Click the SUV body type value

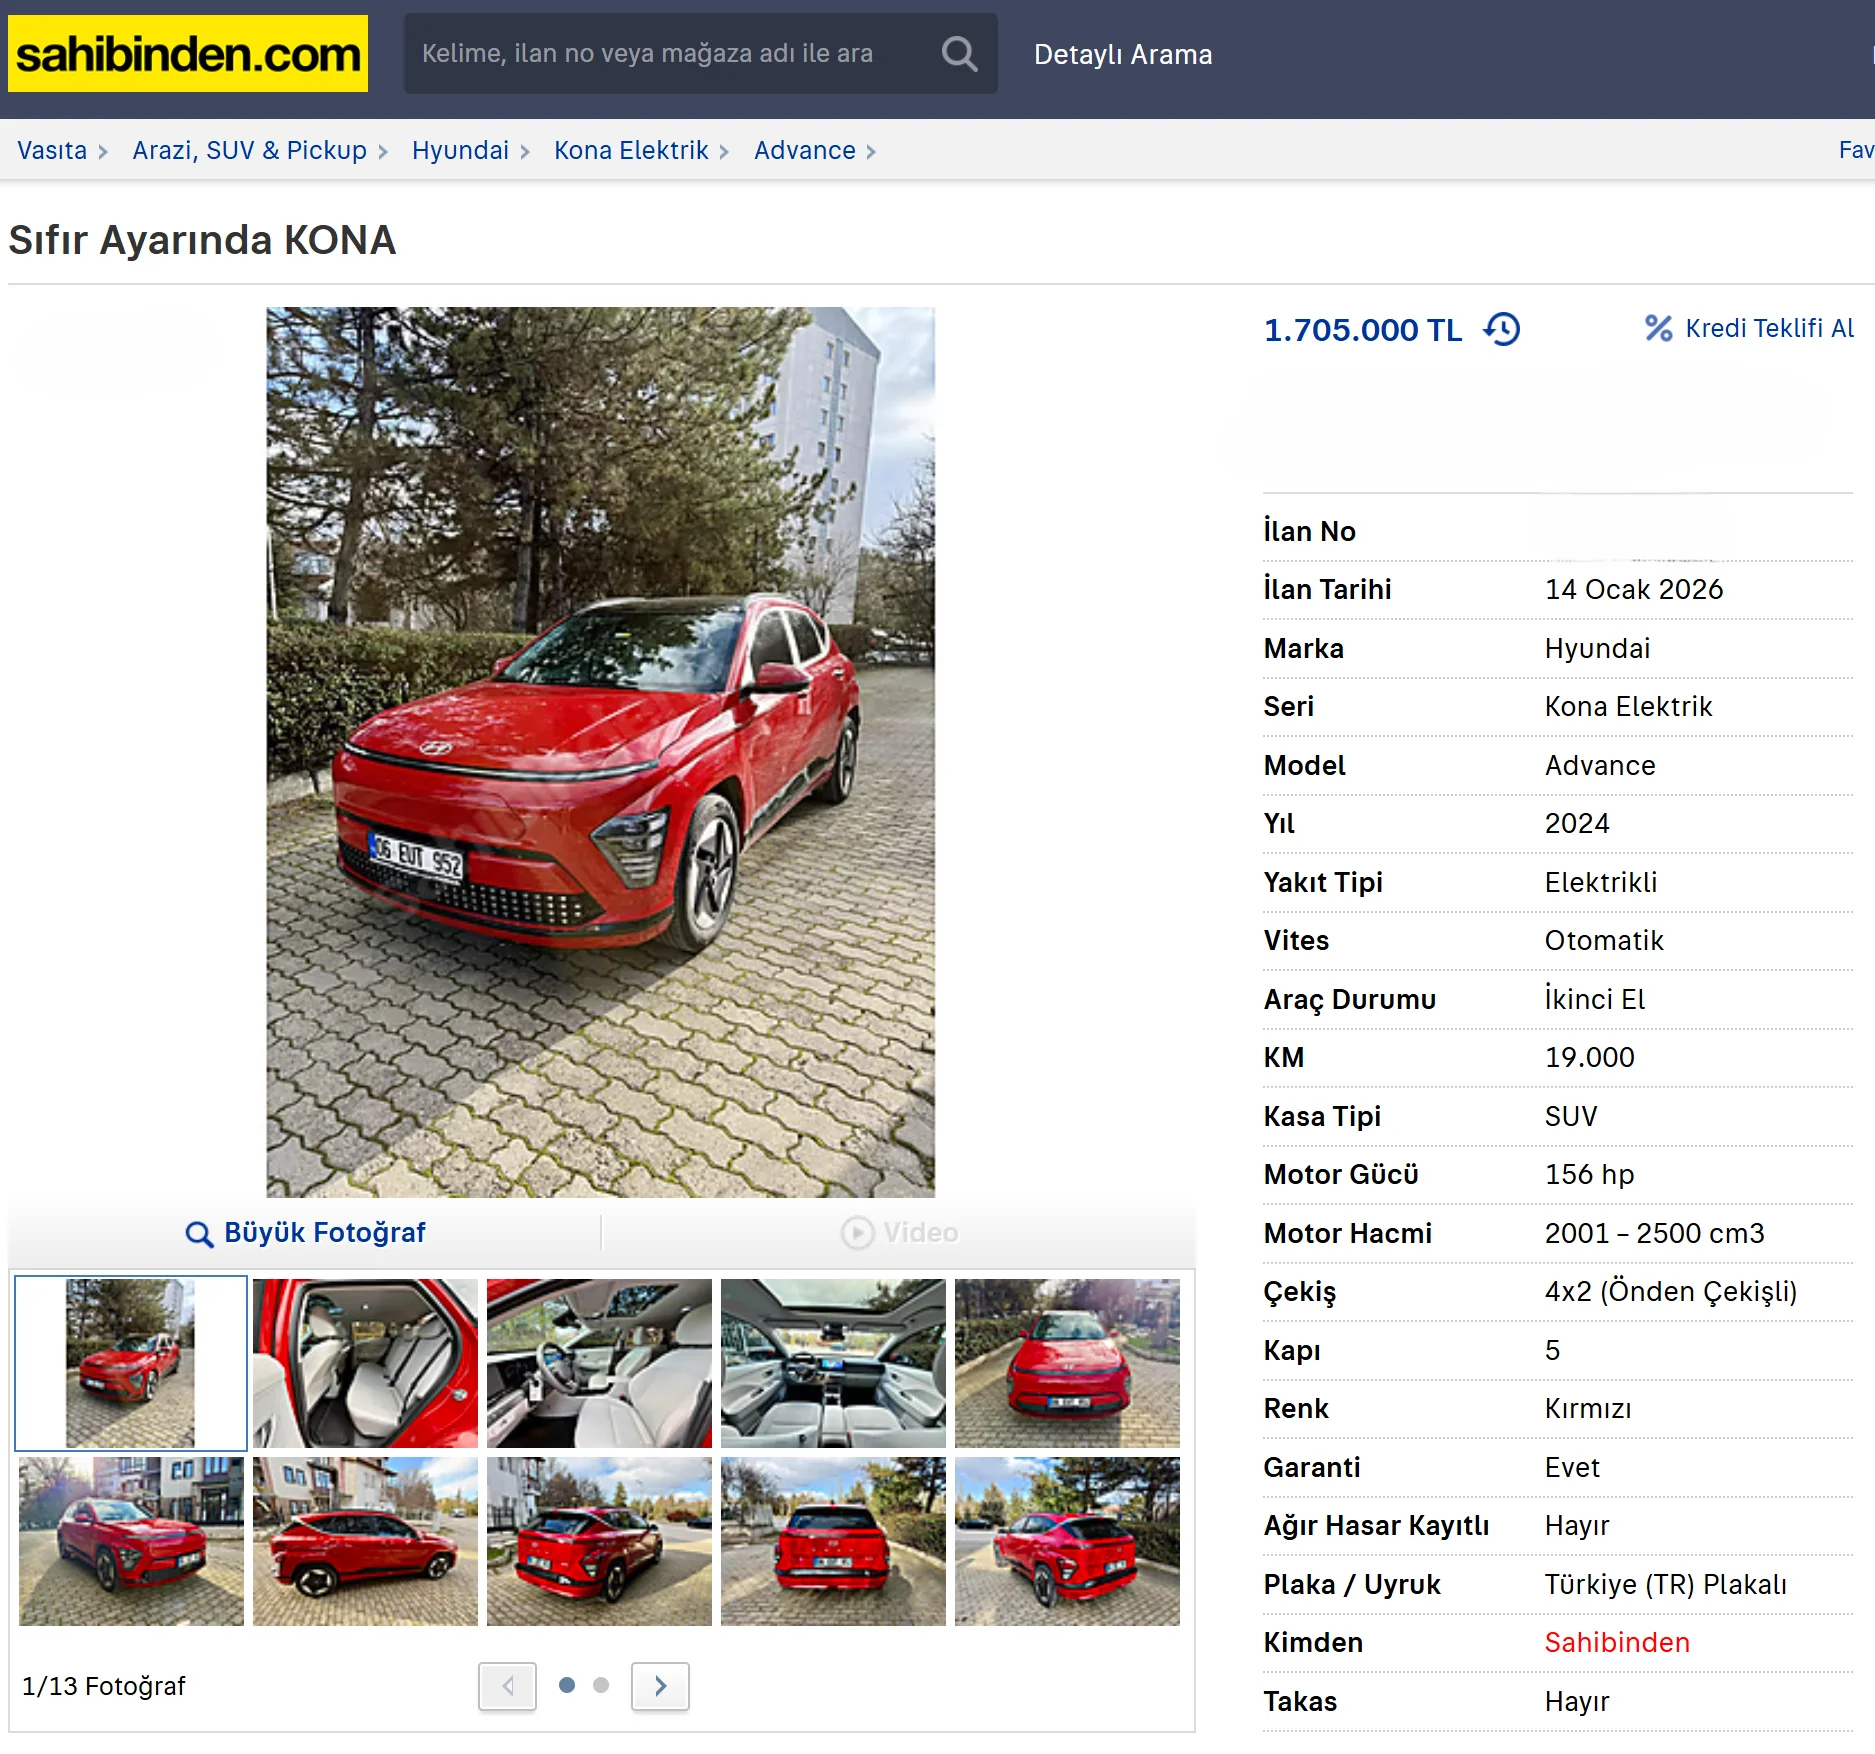click(1571, 1117)
